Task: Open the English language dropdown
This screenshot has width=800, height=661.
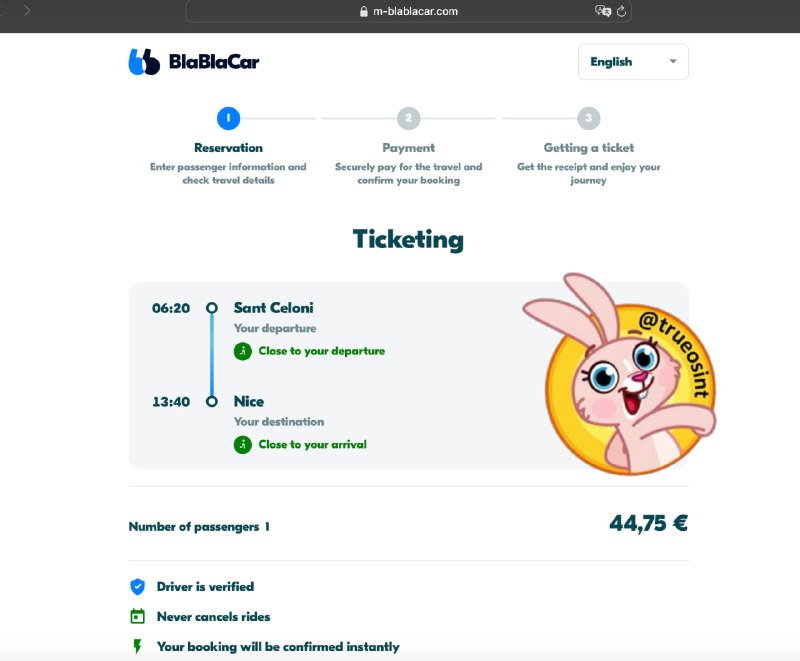Action: coord(633,62)
